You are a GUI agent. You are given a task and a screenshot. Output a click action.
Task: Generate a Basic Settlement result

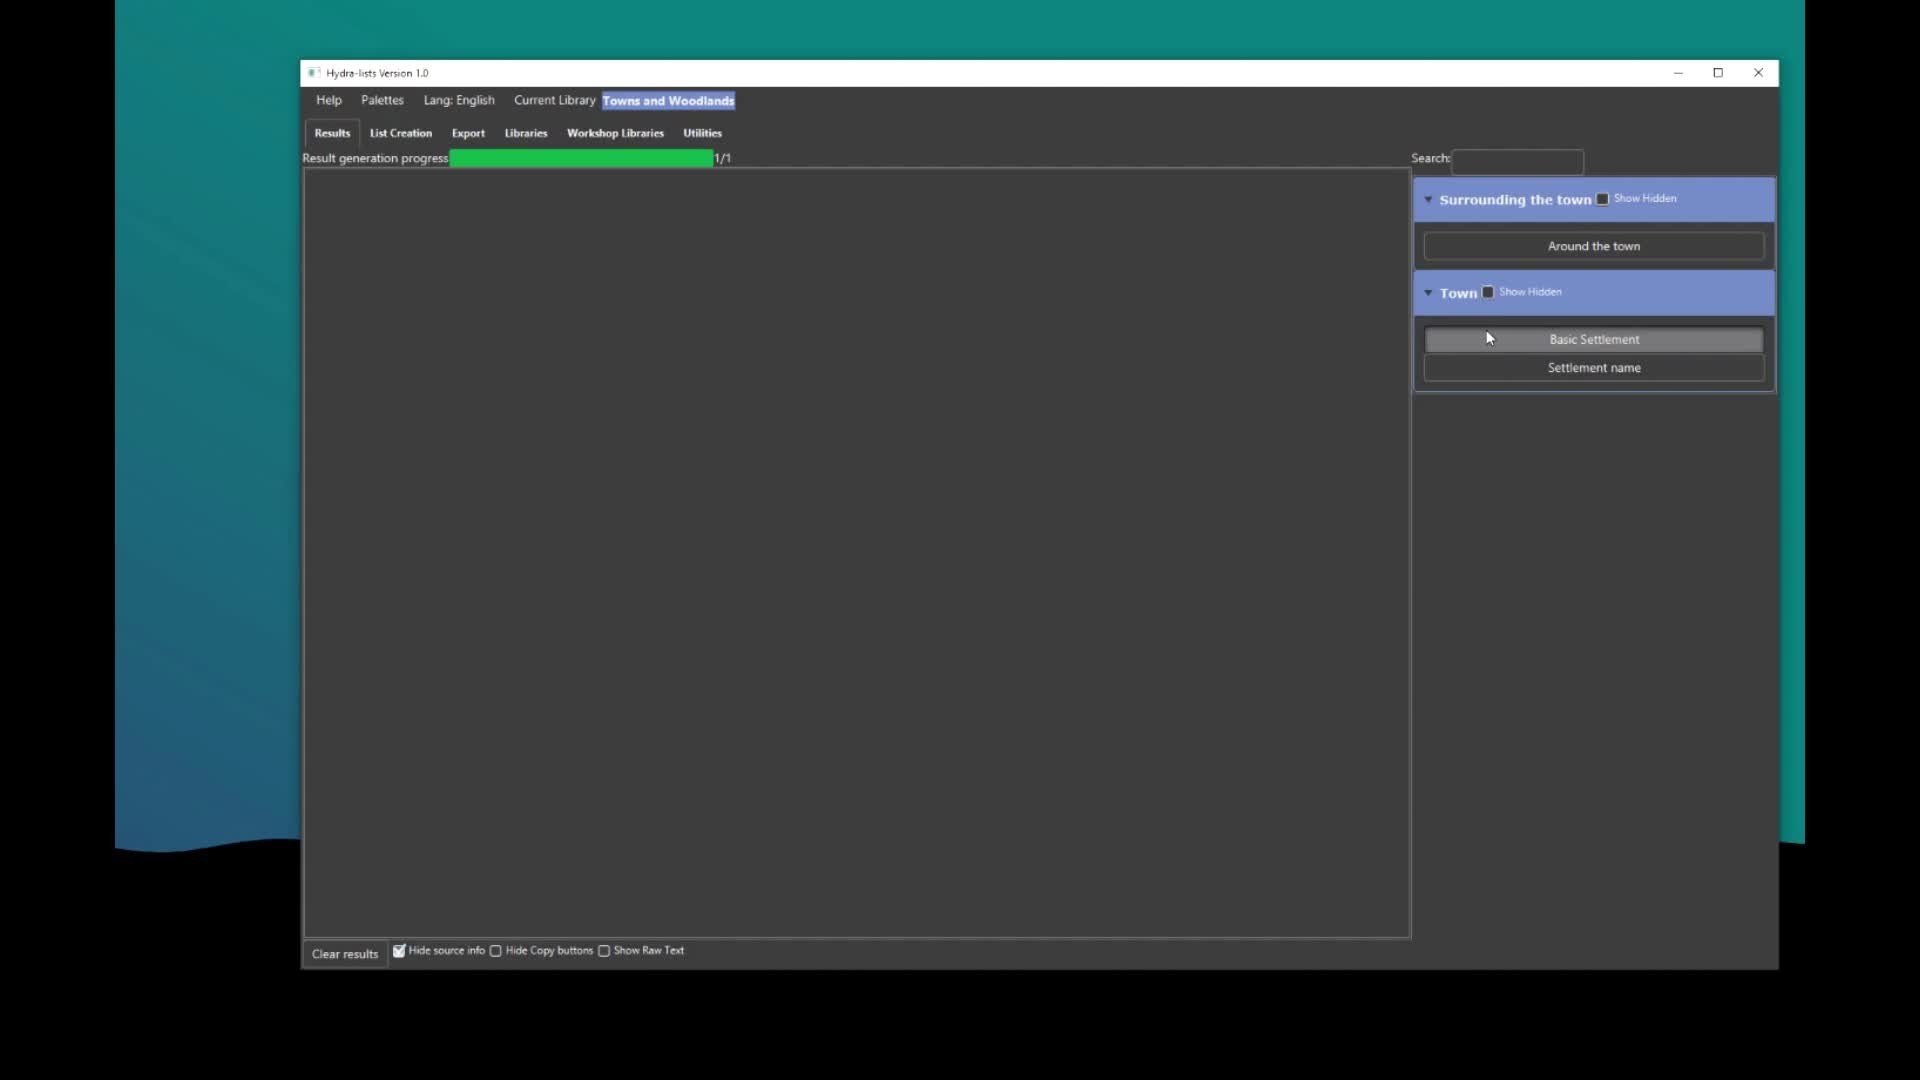pyautogui.click(x=1593, y=340)
